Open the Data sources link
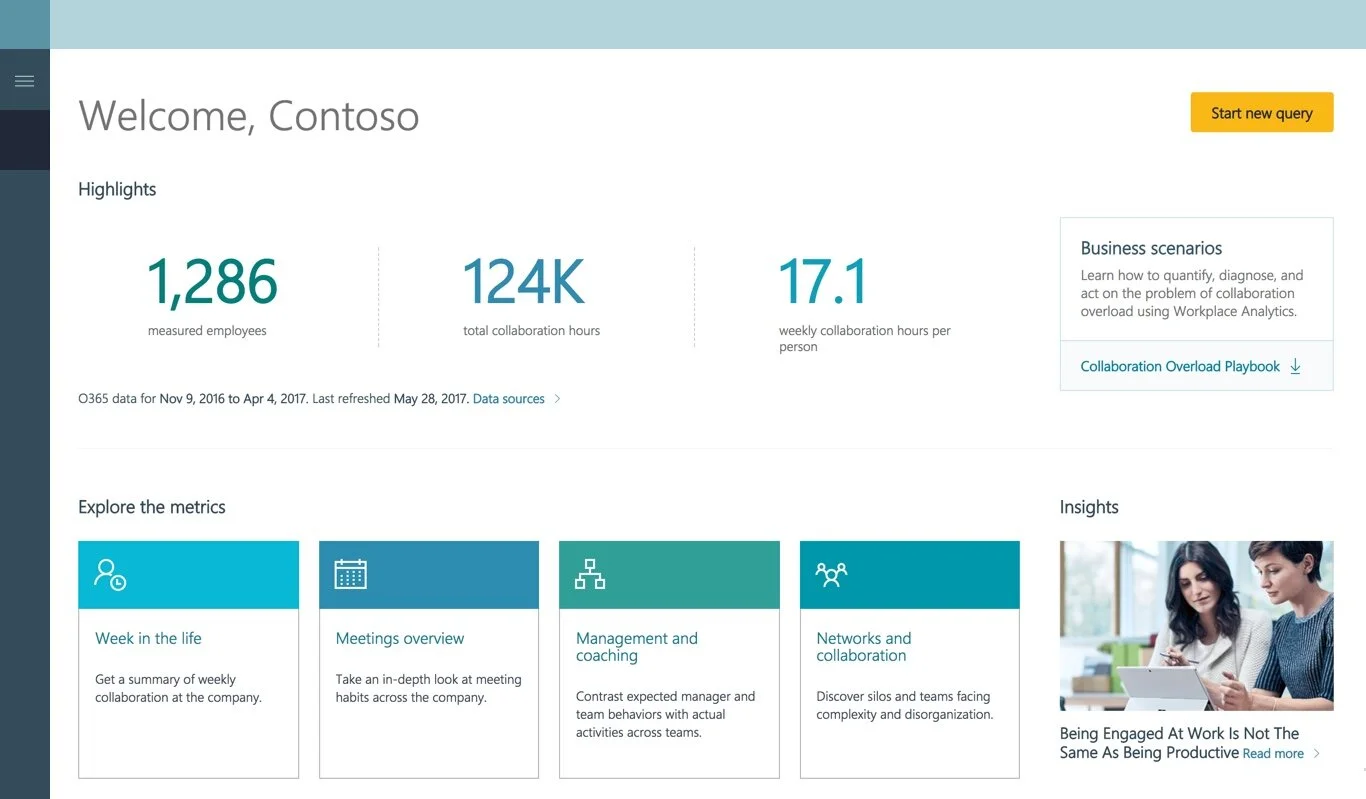This screenshot has height=799, width=1366. coord(508,398)
